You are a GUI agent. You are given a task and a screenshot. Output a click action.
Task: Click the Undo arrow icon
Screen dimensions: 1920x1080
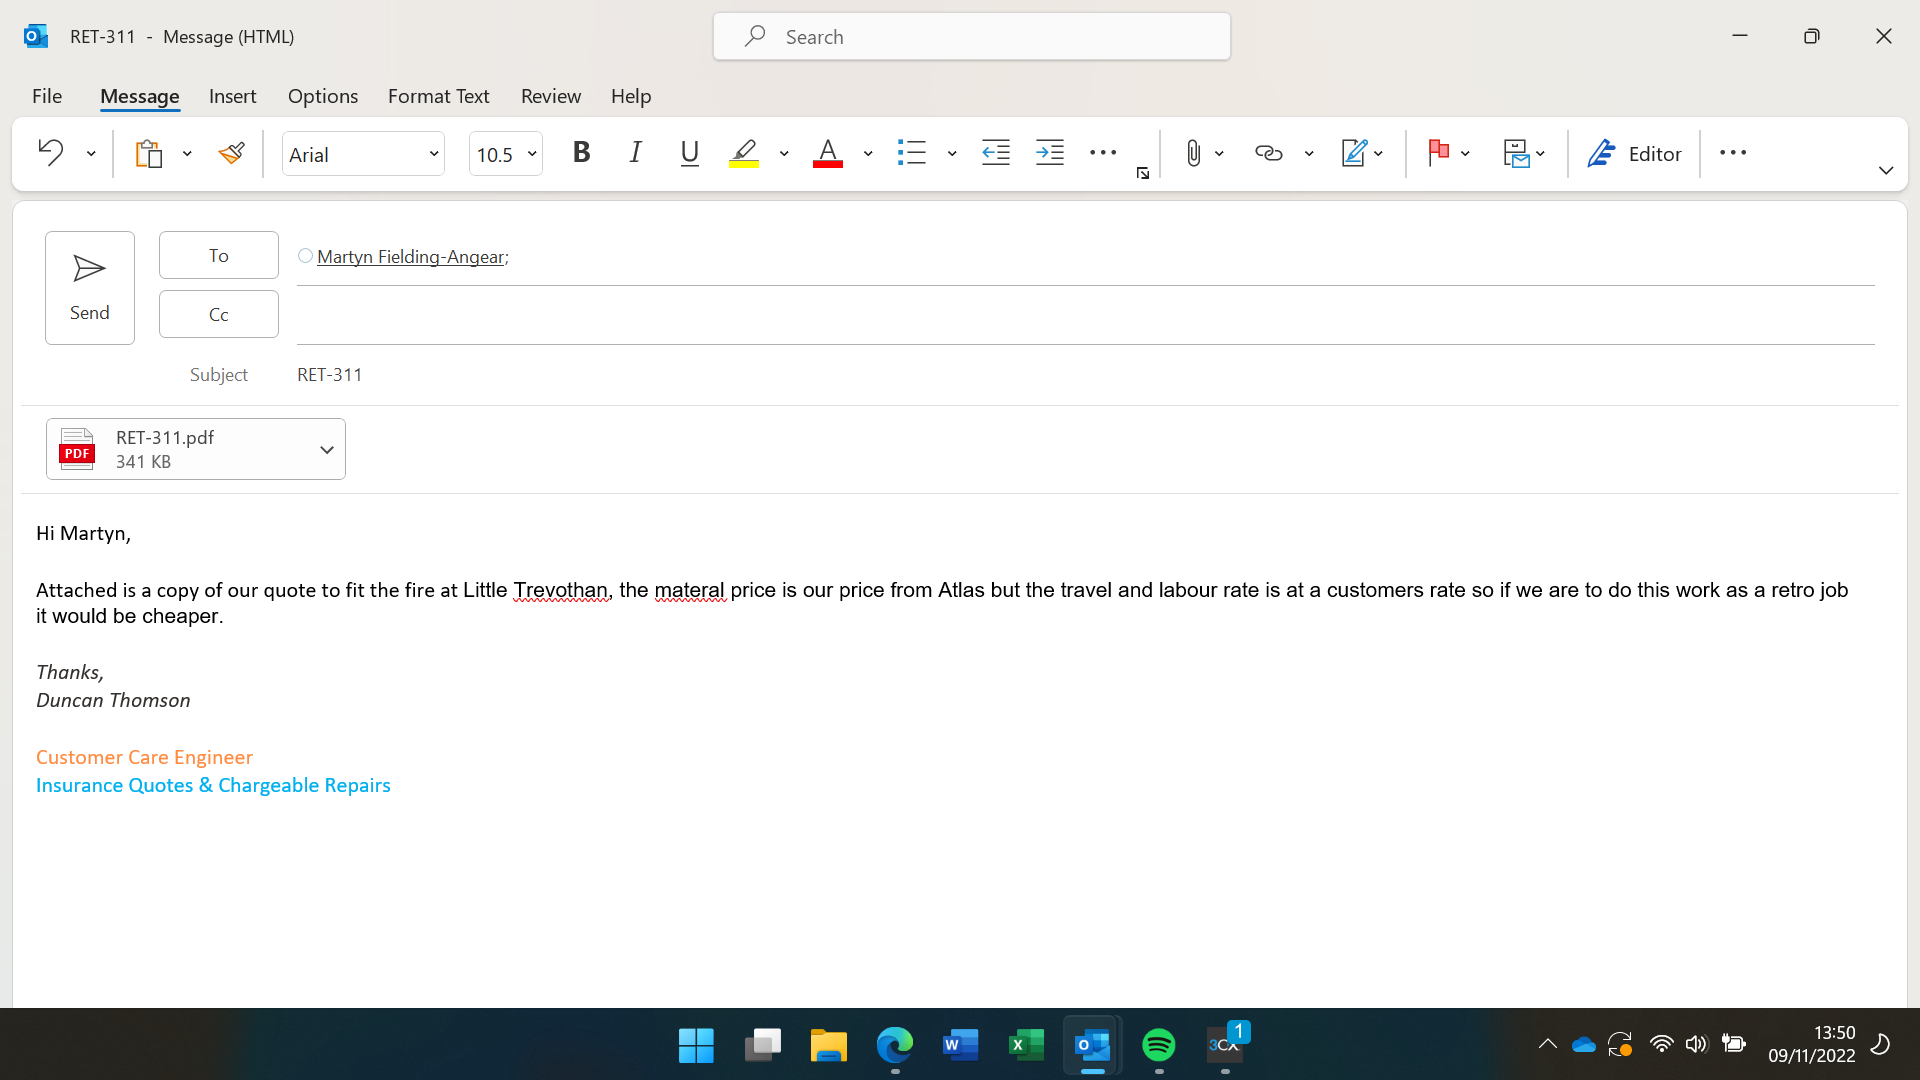(50, 153)
